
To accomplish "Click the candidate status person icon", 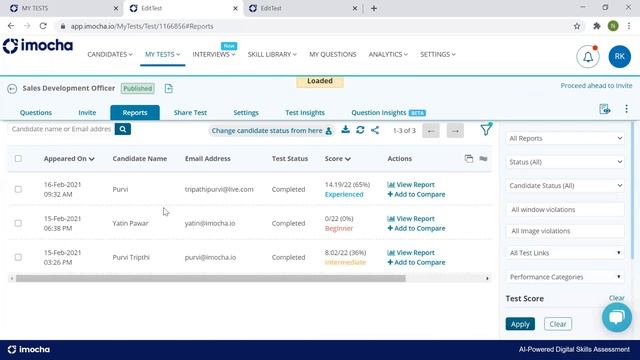I will (x=329, y=131).
